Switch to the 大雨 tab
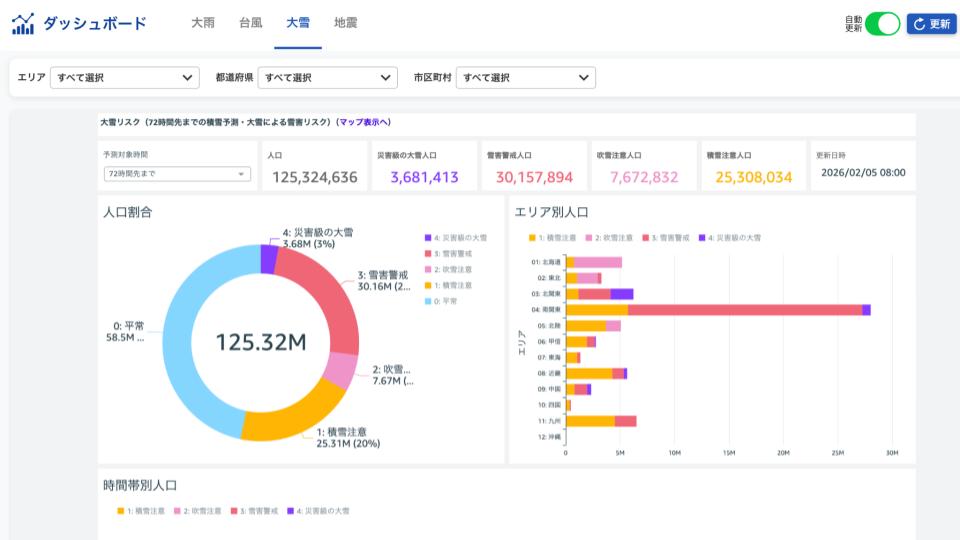 (x=203, y=23)
